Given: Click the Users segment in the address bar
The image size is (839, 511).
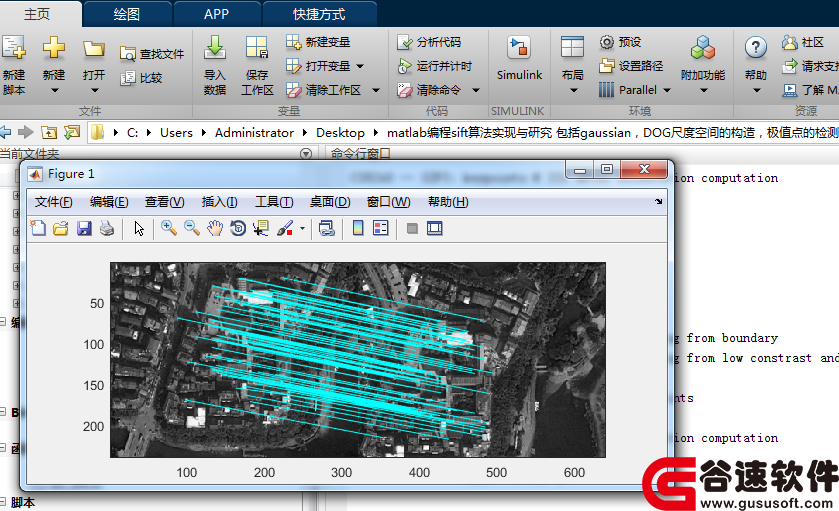Looking at the screenshot, I should [x=176, y=133].
